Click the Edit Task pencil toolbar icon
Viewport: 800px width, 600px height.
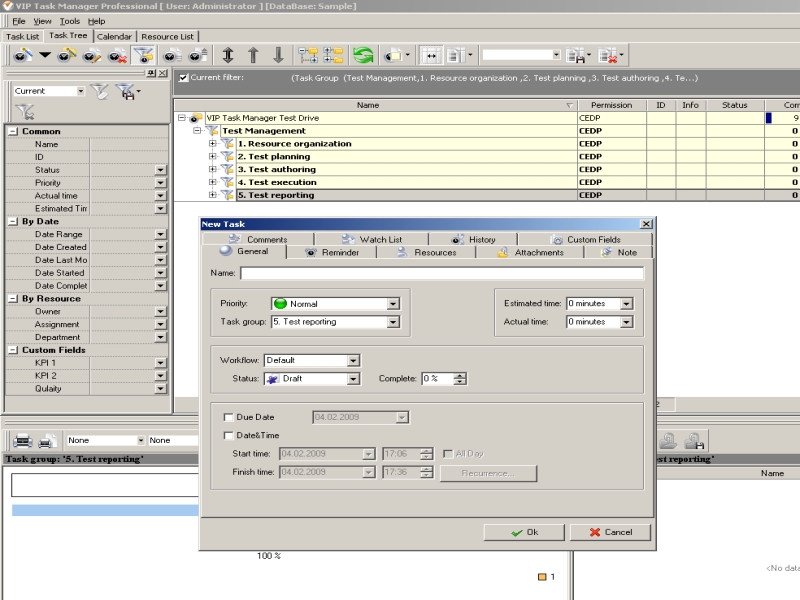(x=92, y=55)
